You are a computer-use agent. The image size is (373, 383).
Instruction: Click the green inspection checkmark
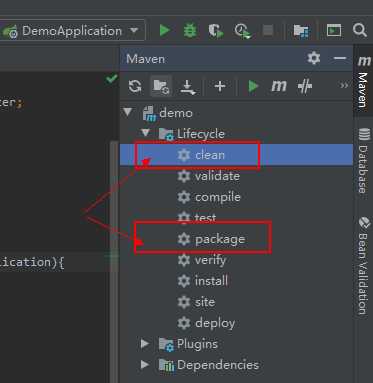click(x=112, y=79)
